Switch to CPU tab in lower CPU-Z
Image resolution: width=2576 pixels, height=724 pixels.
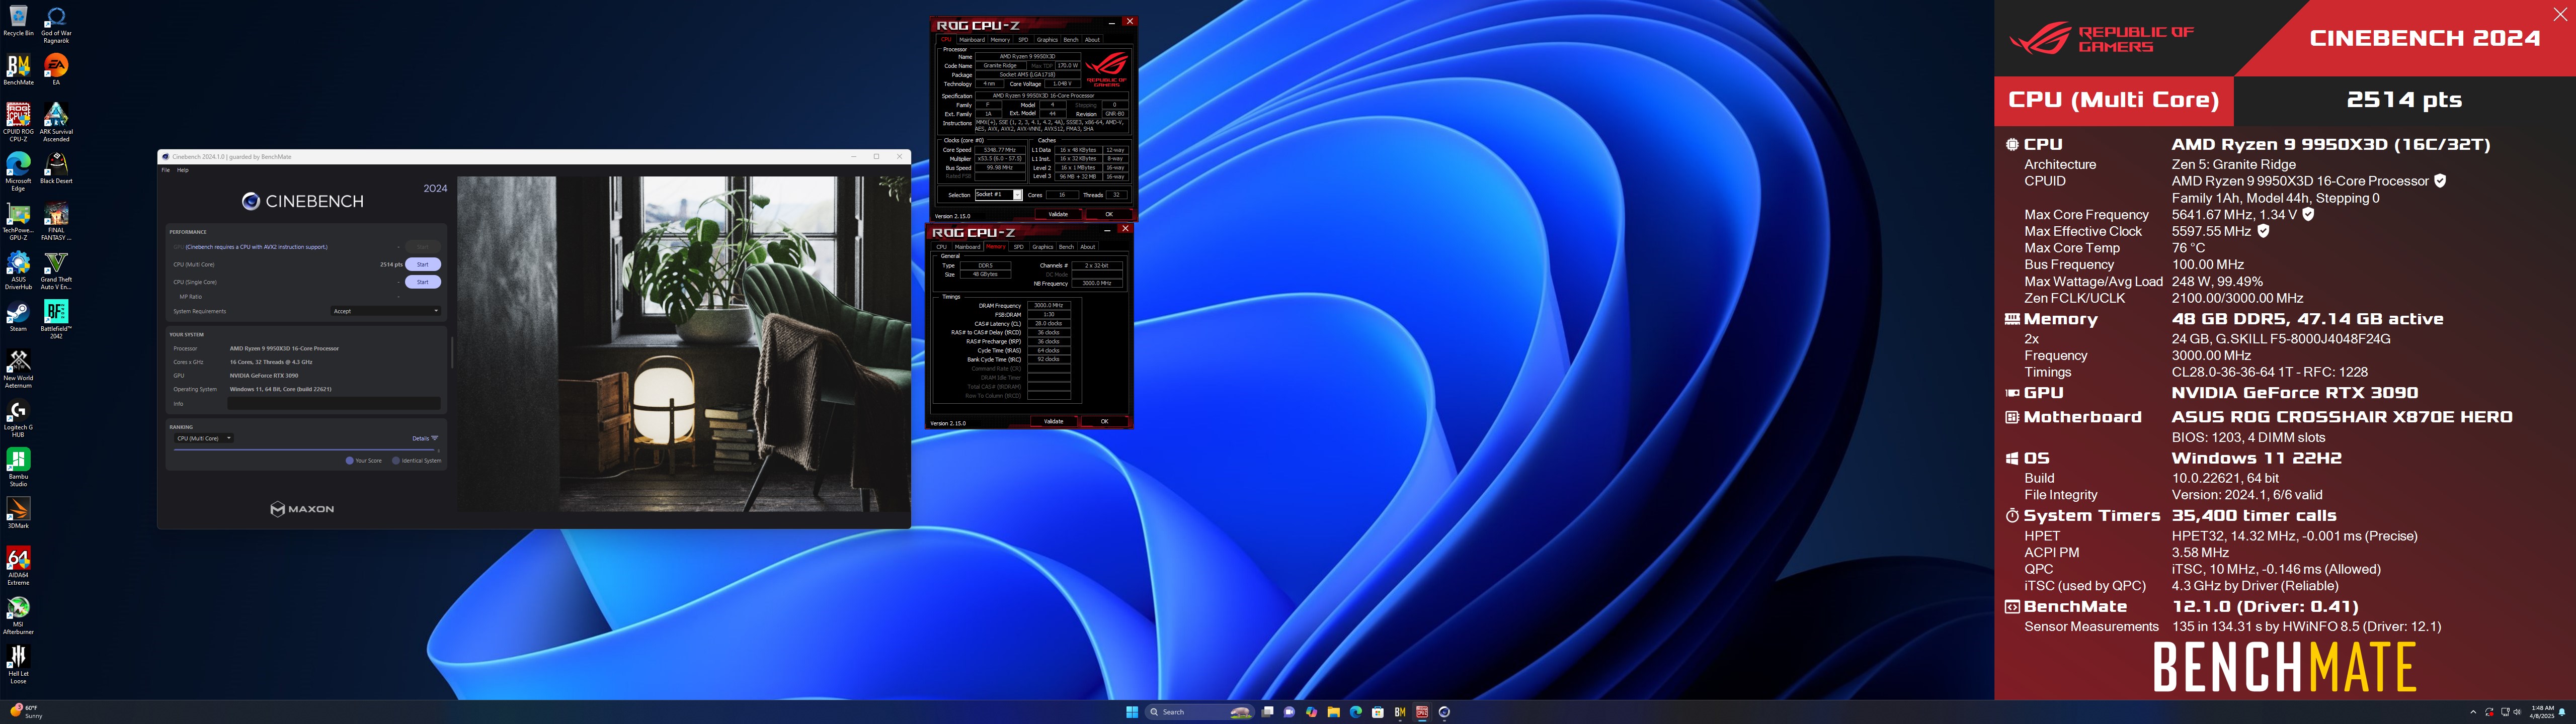941,247
